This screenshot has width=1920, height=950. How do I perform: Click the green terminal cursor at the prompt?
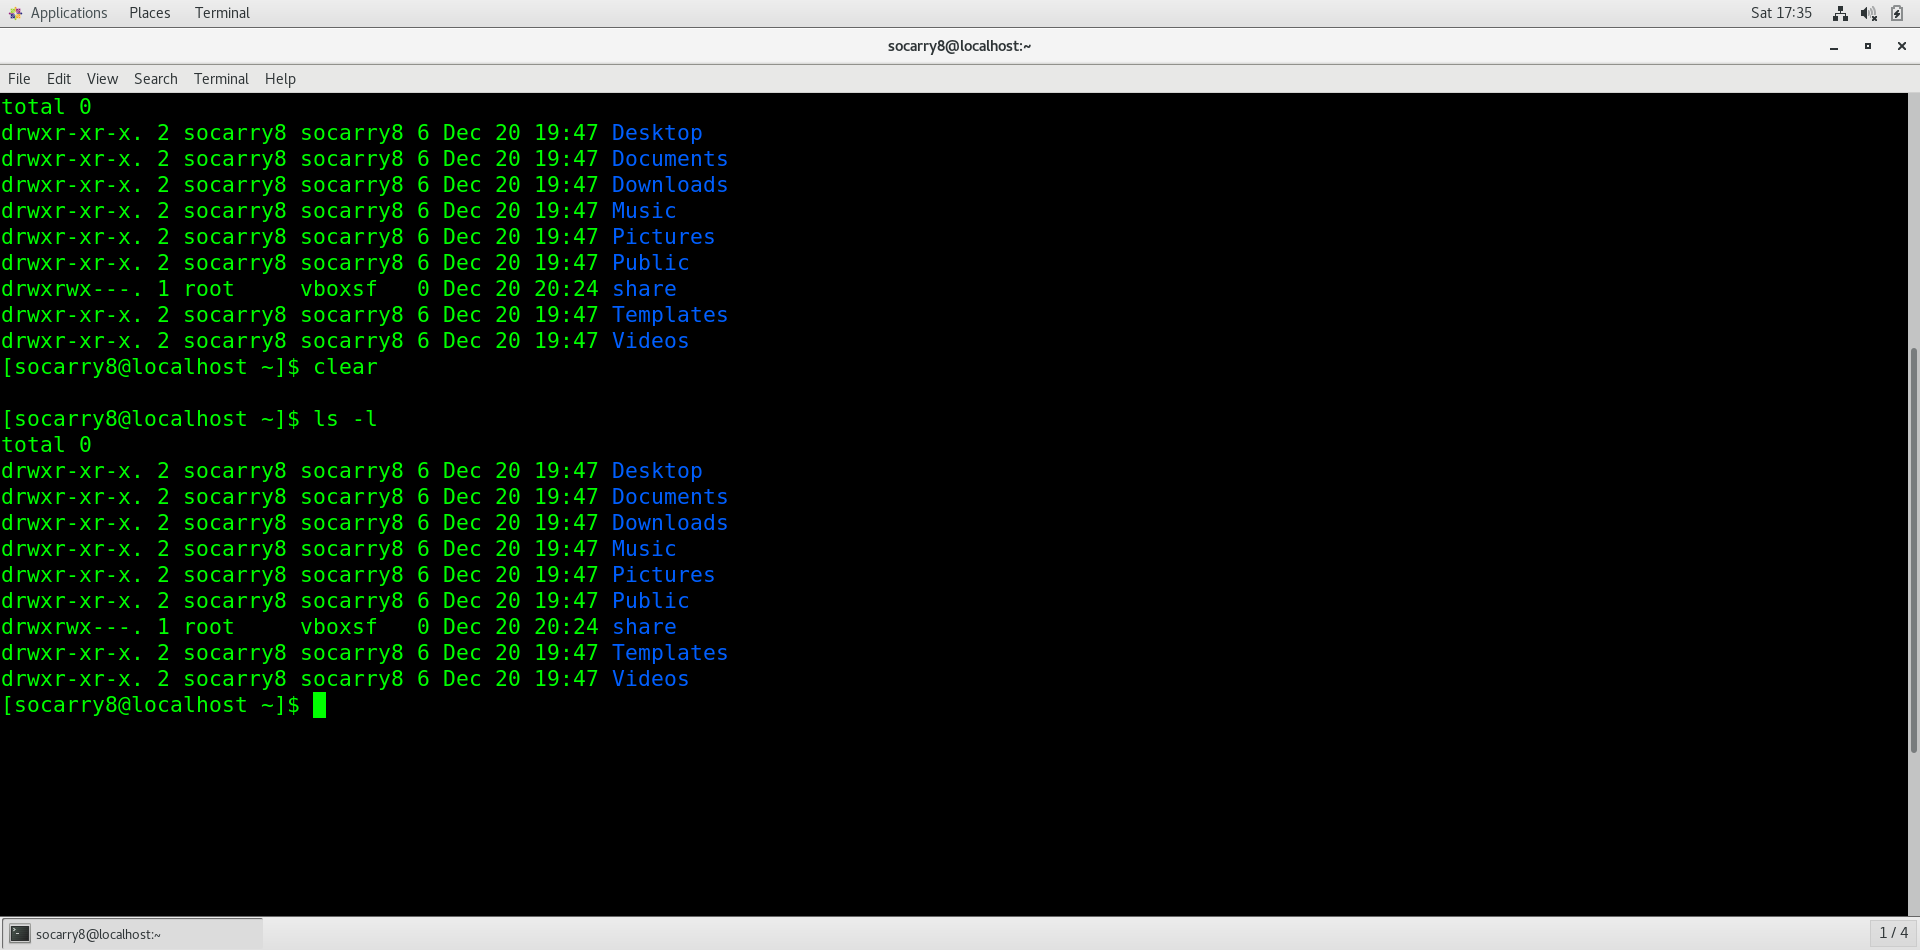[x=319, y=705]
